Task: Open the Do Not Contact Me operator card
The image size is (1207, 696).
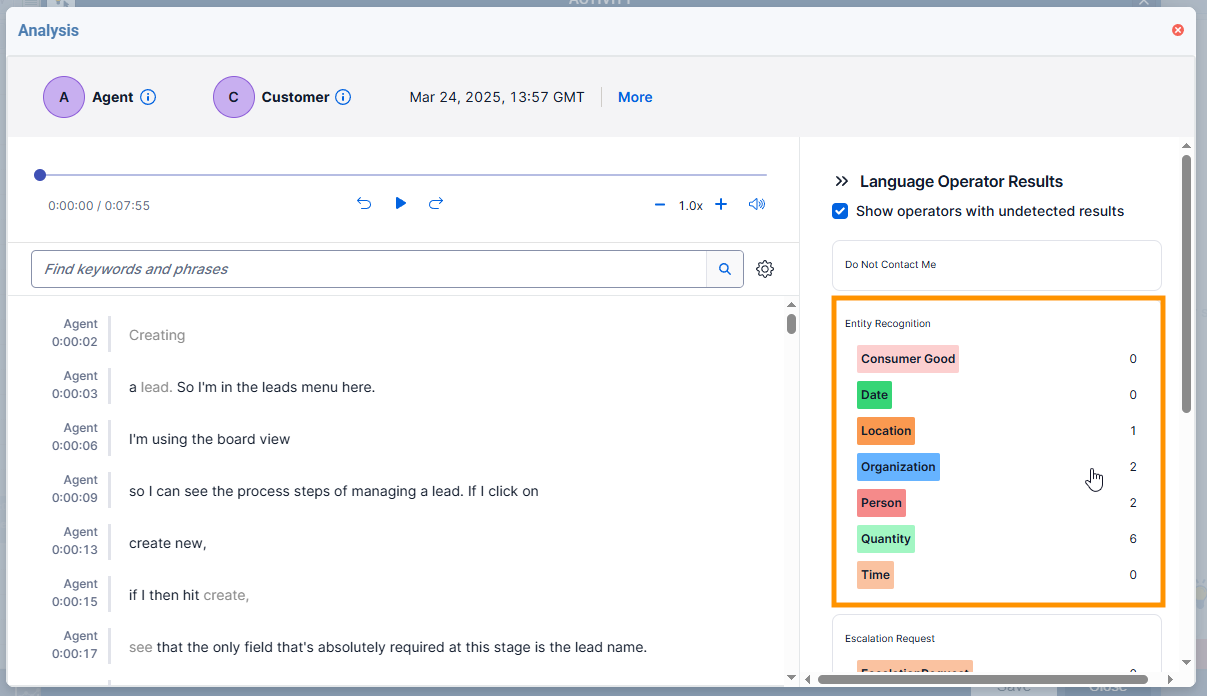Action: 996,264
